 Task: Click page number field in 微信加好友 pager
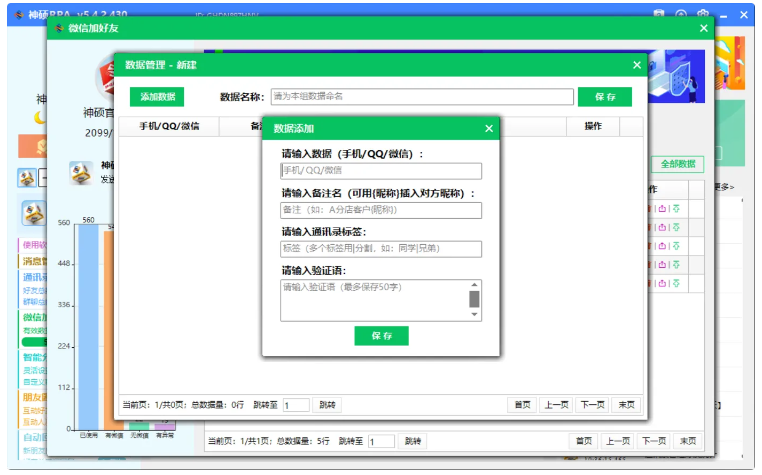tap(381, 441)
